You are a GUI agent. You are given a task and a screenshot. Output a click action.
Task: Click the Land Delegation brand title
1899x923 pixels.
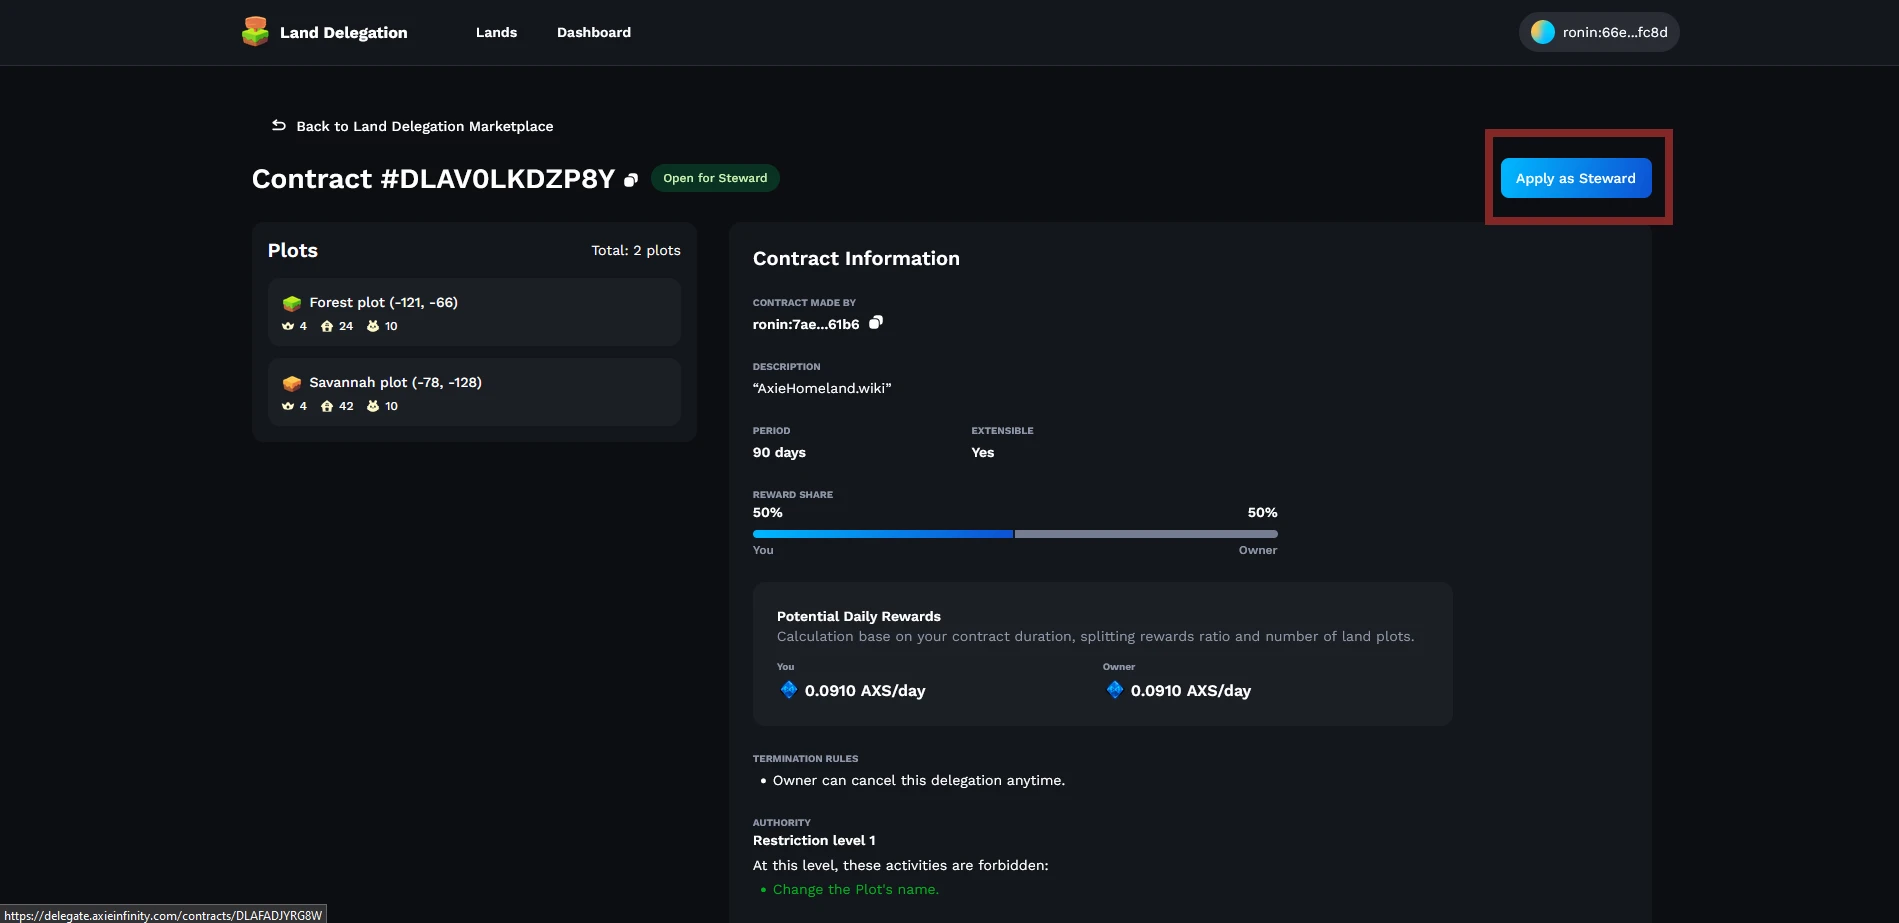344,33
